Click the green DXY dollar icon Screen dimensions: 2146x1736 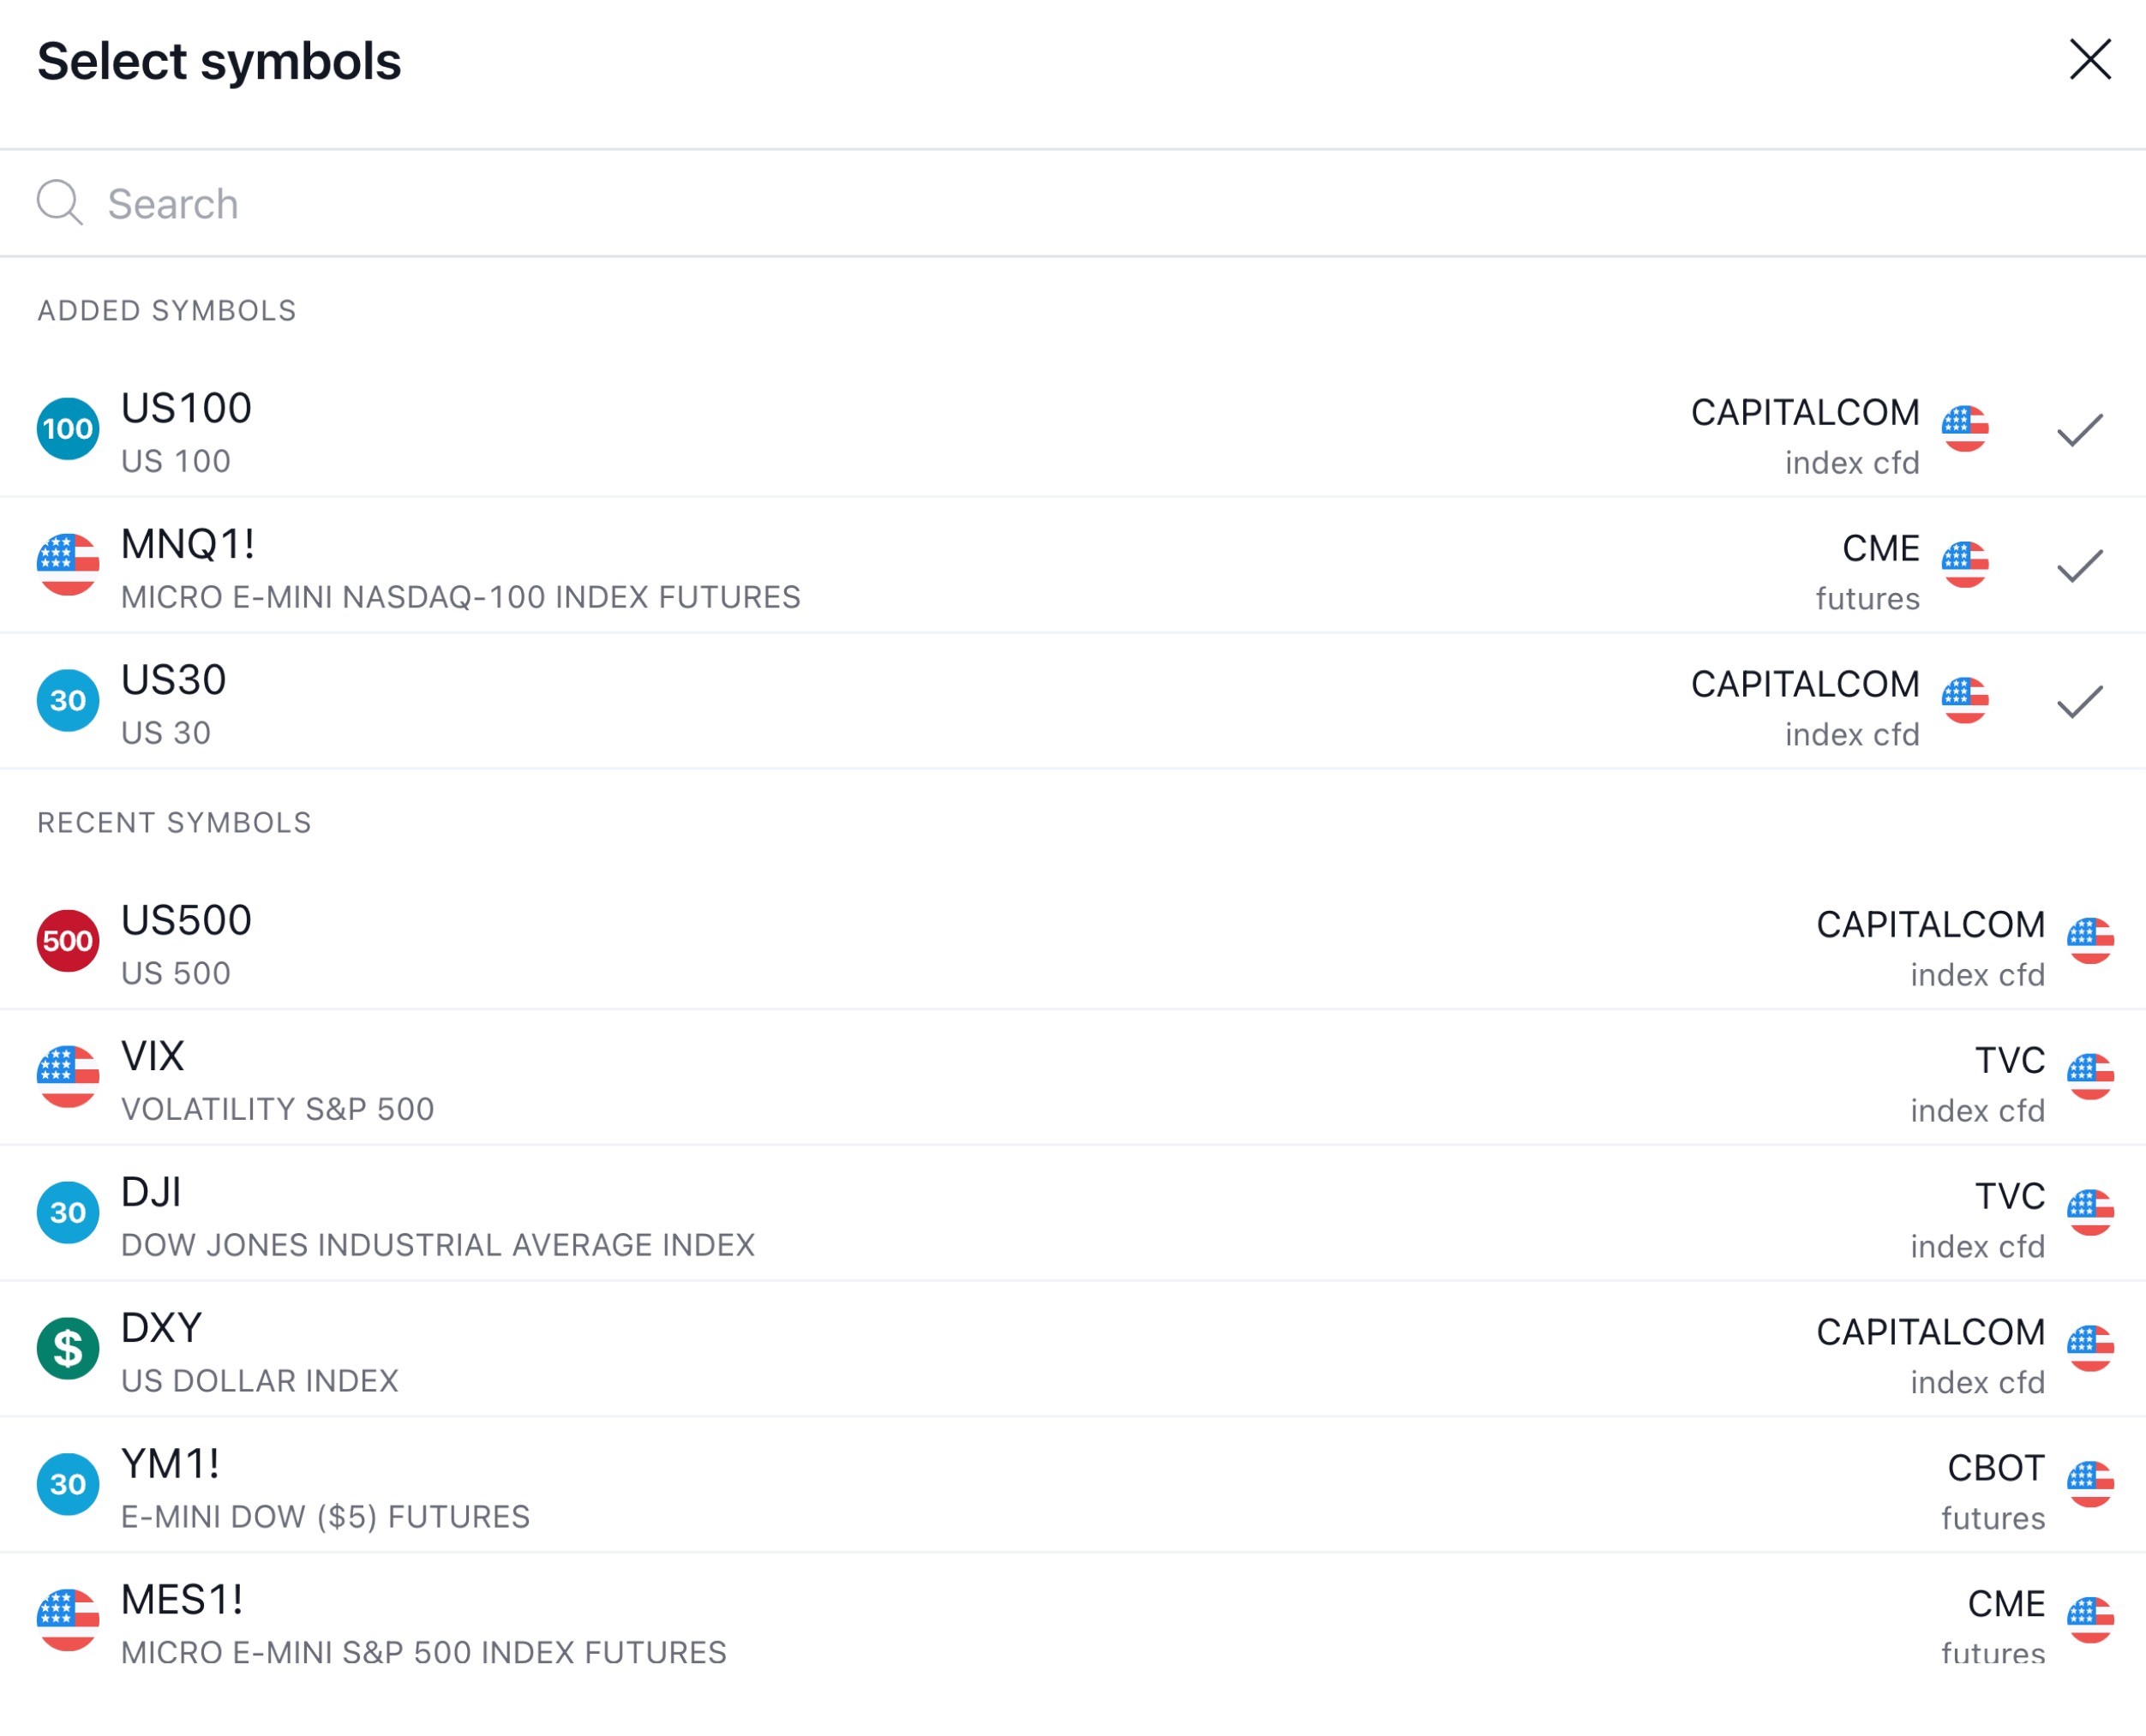(68, 1349)
